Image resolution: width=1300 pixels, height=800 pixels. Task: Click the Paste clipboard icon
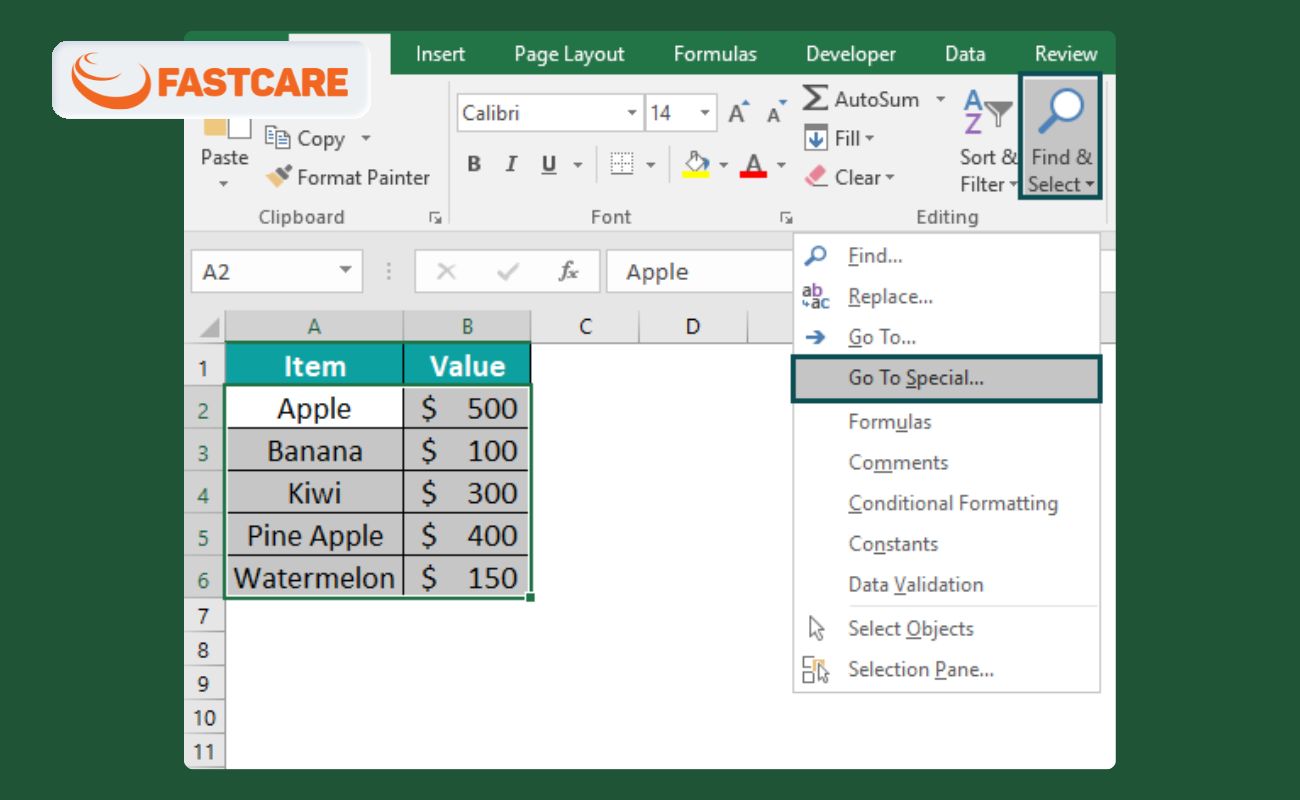(x=227, y=127)
